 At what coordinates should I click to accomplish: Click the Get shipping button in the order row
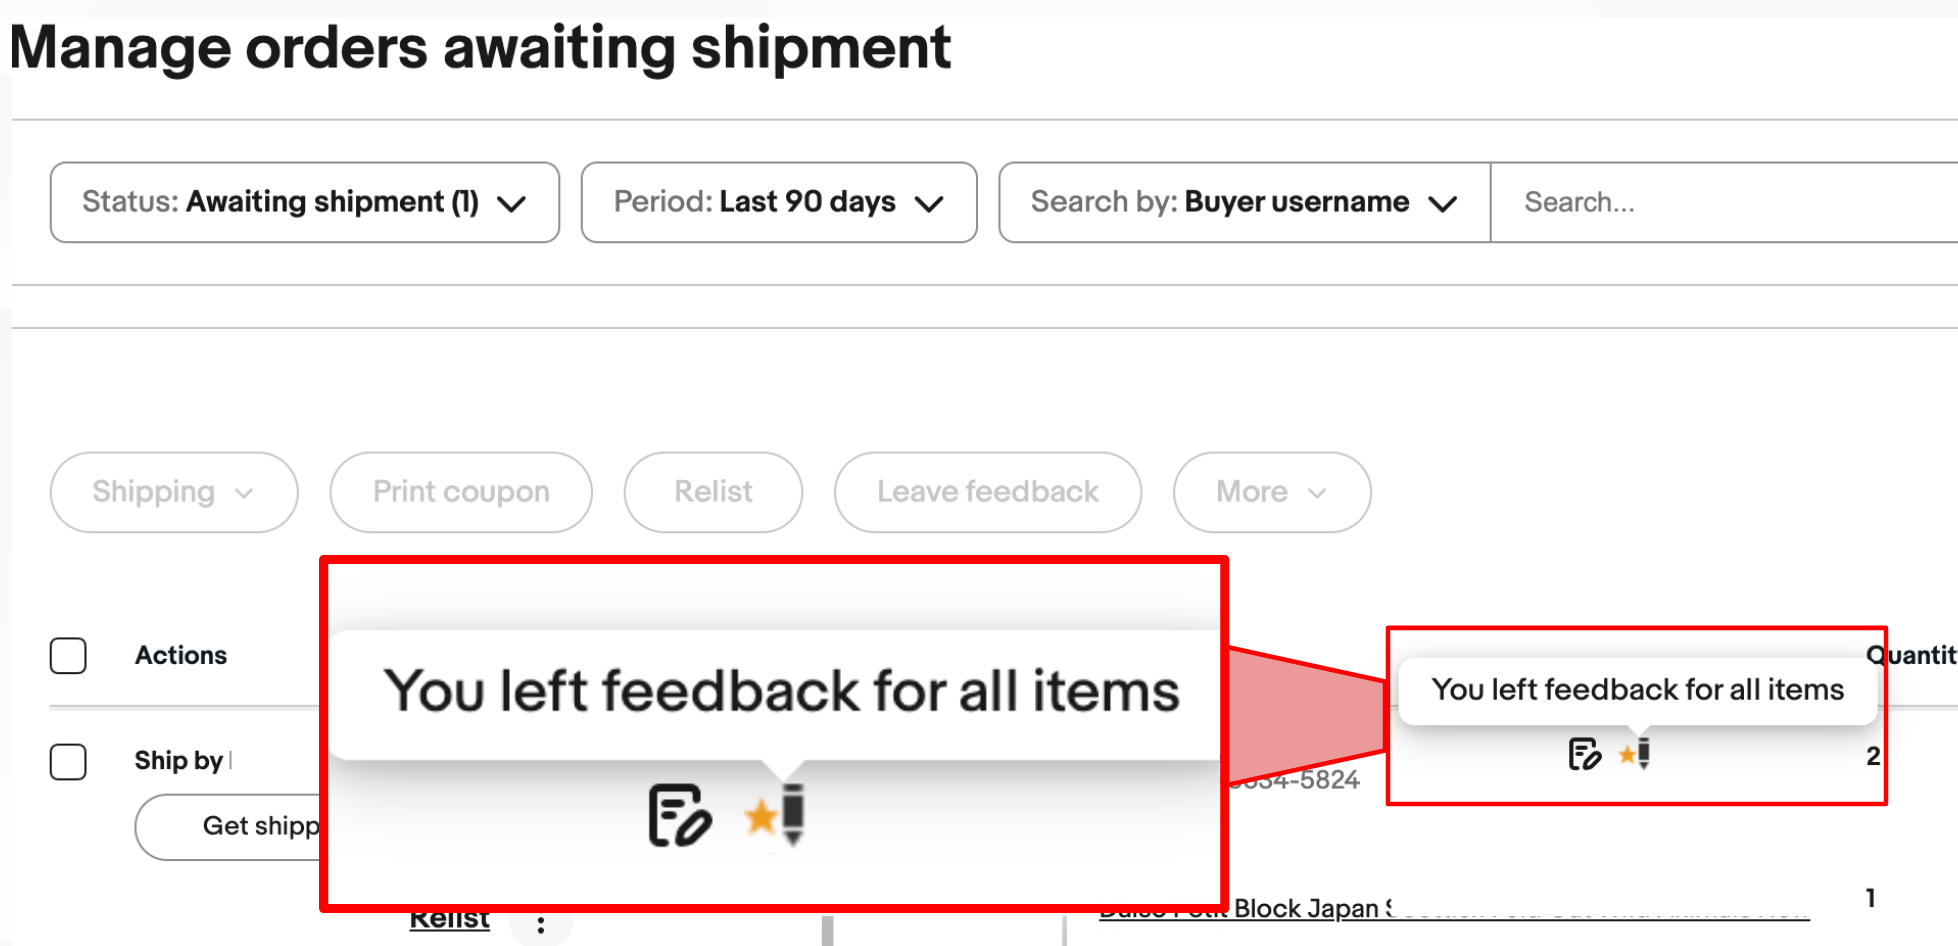[x=228, y=827]
